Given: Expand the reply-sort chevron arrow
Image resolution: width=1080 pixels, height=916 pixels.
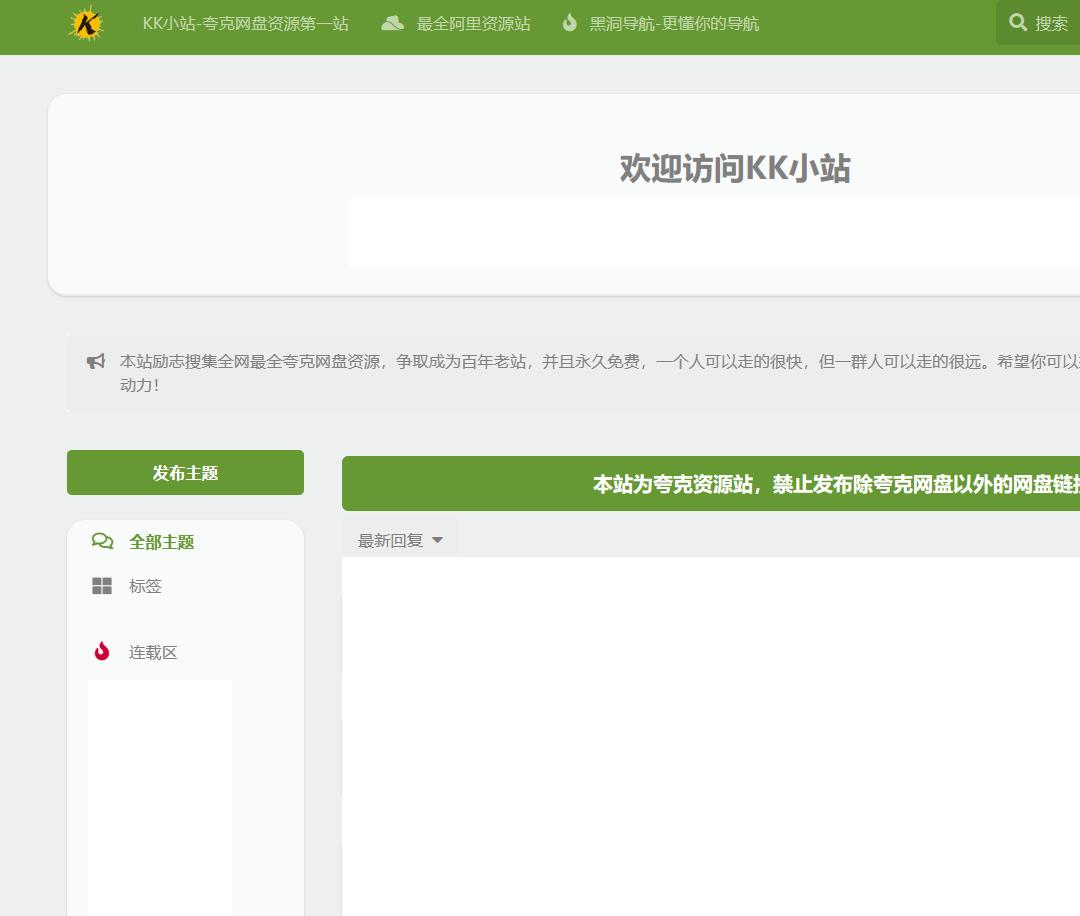Looking at the screenshot, I should click(437, 540).
